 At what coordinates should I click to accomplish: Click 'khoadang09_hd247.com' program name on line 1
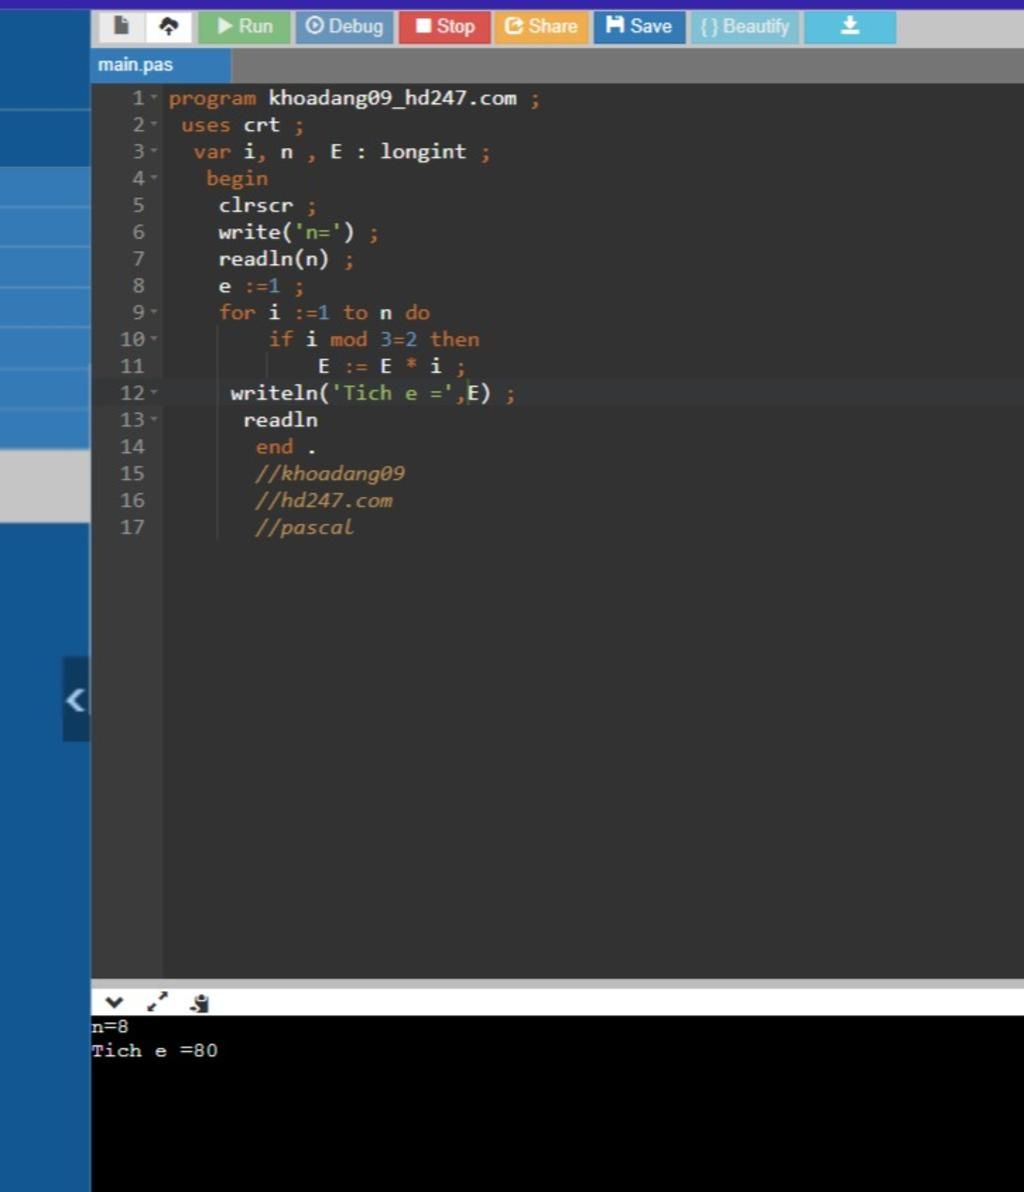click(x=392, y=98)
